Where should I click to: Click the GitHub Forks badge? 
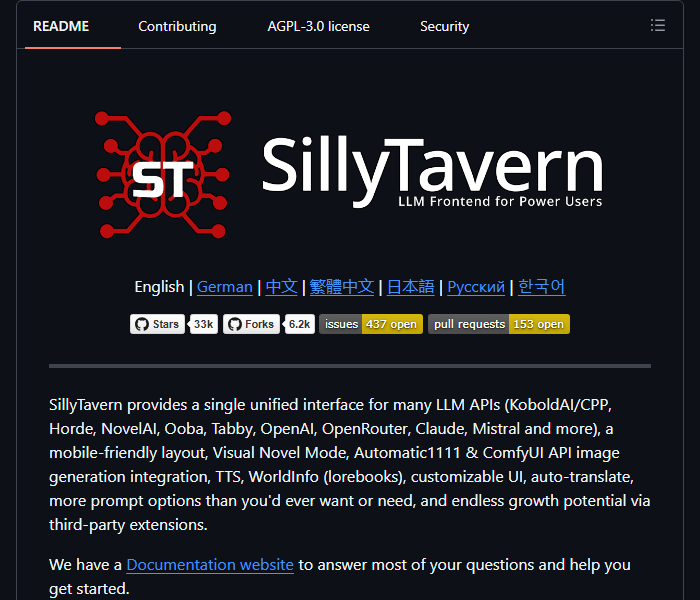(251, 324)
